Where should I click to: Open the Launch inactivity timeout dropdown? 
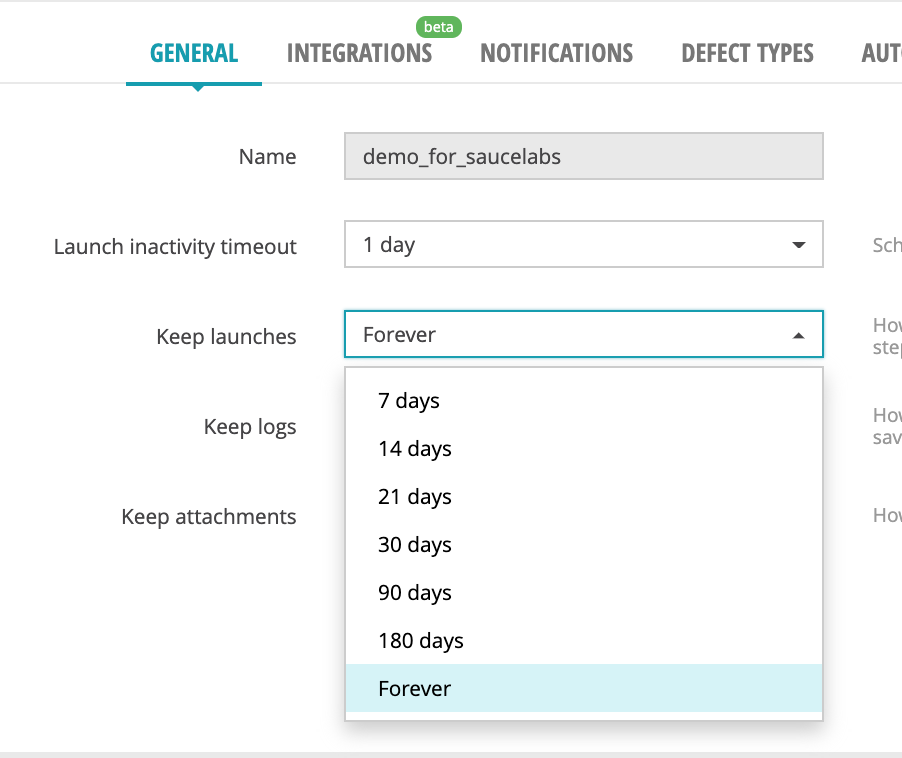point(583,244)
